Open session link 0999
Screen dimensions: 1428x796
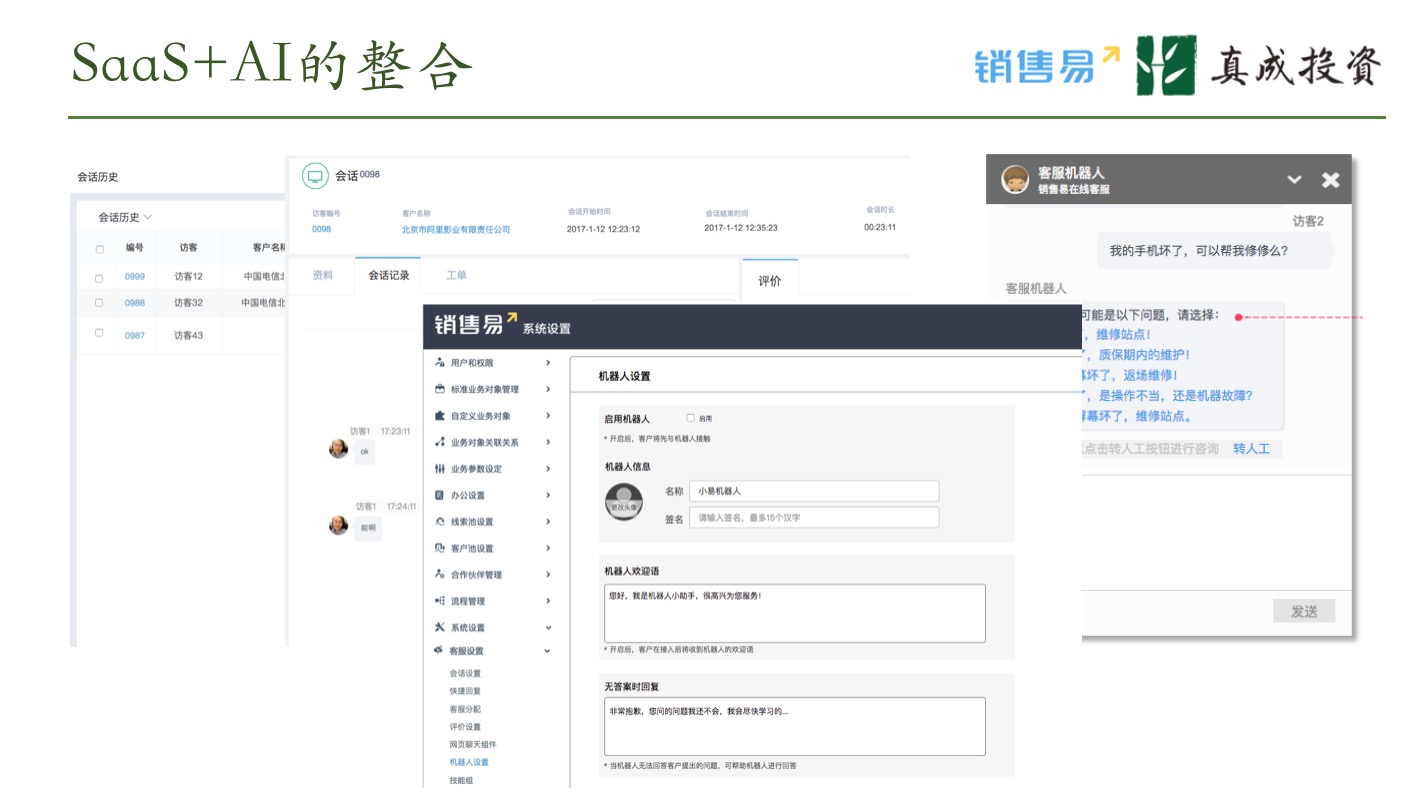(135, 277)
